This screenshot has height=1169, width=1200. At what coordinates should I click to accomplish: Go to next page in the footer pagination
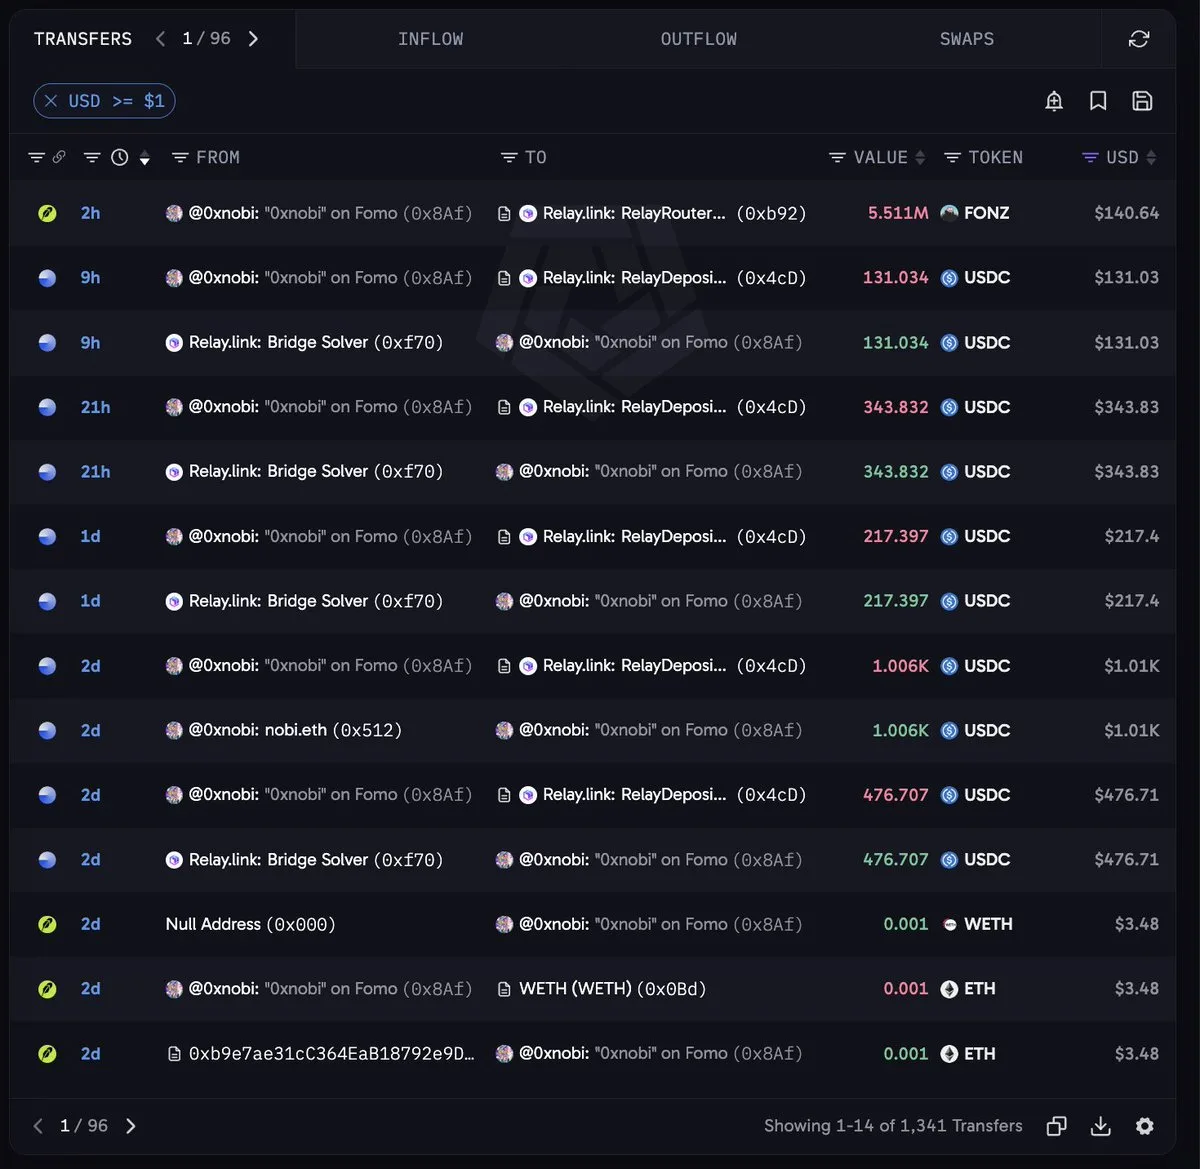[130, 1126]
